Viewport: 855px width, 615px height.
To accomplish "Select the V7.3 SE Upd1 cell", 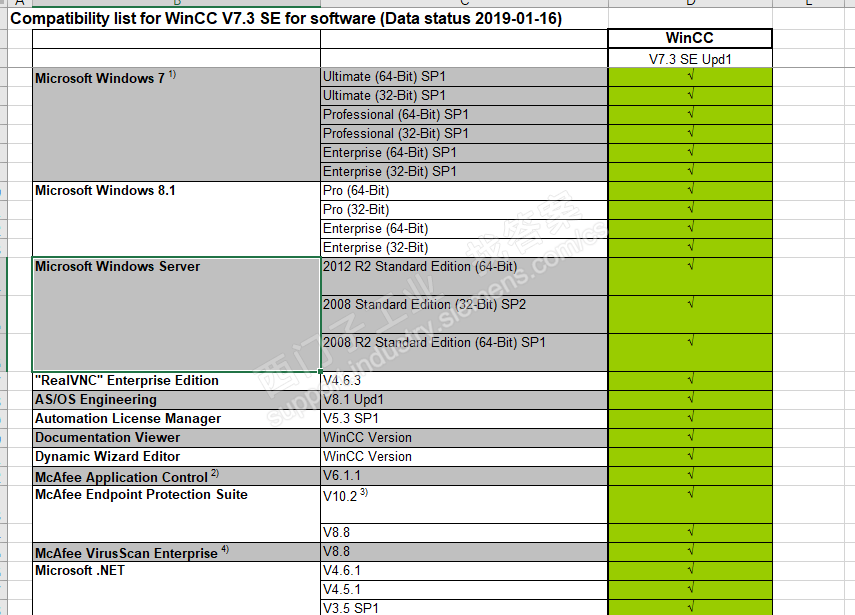I will (x=690, y=58).
